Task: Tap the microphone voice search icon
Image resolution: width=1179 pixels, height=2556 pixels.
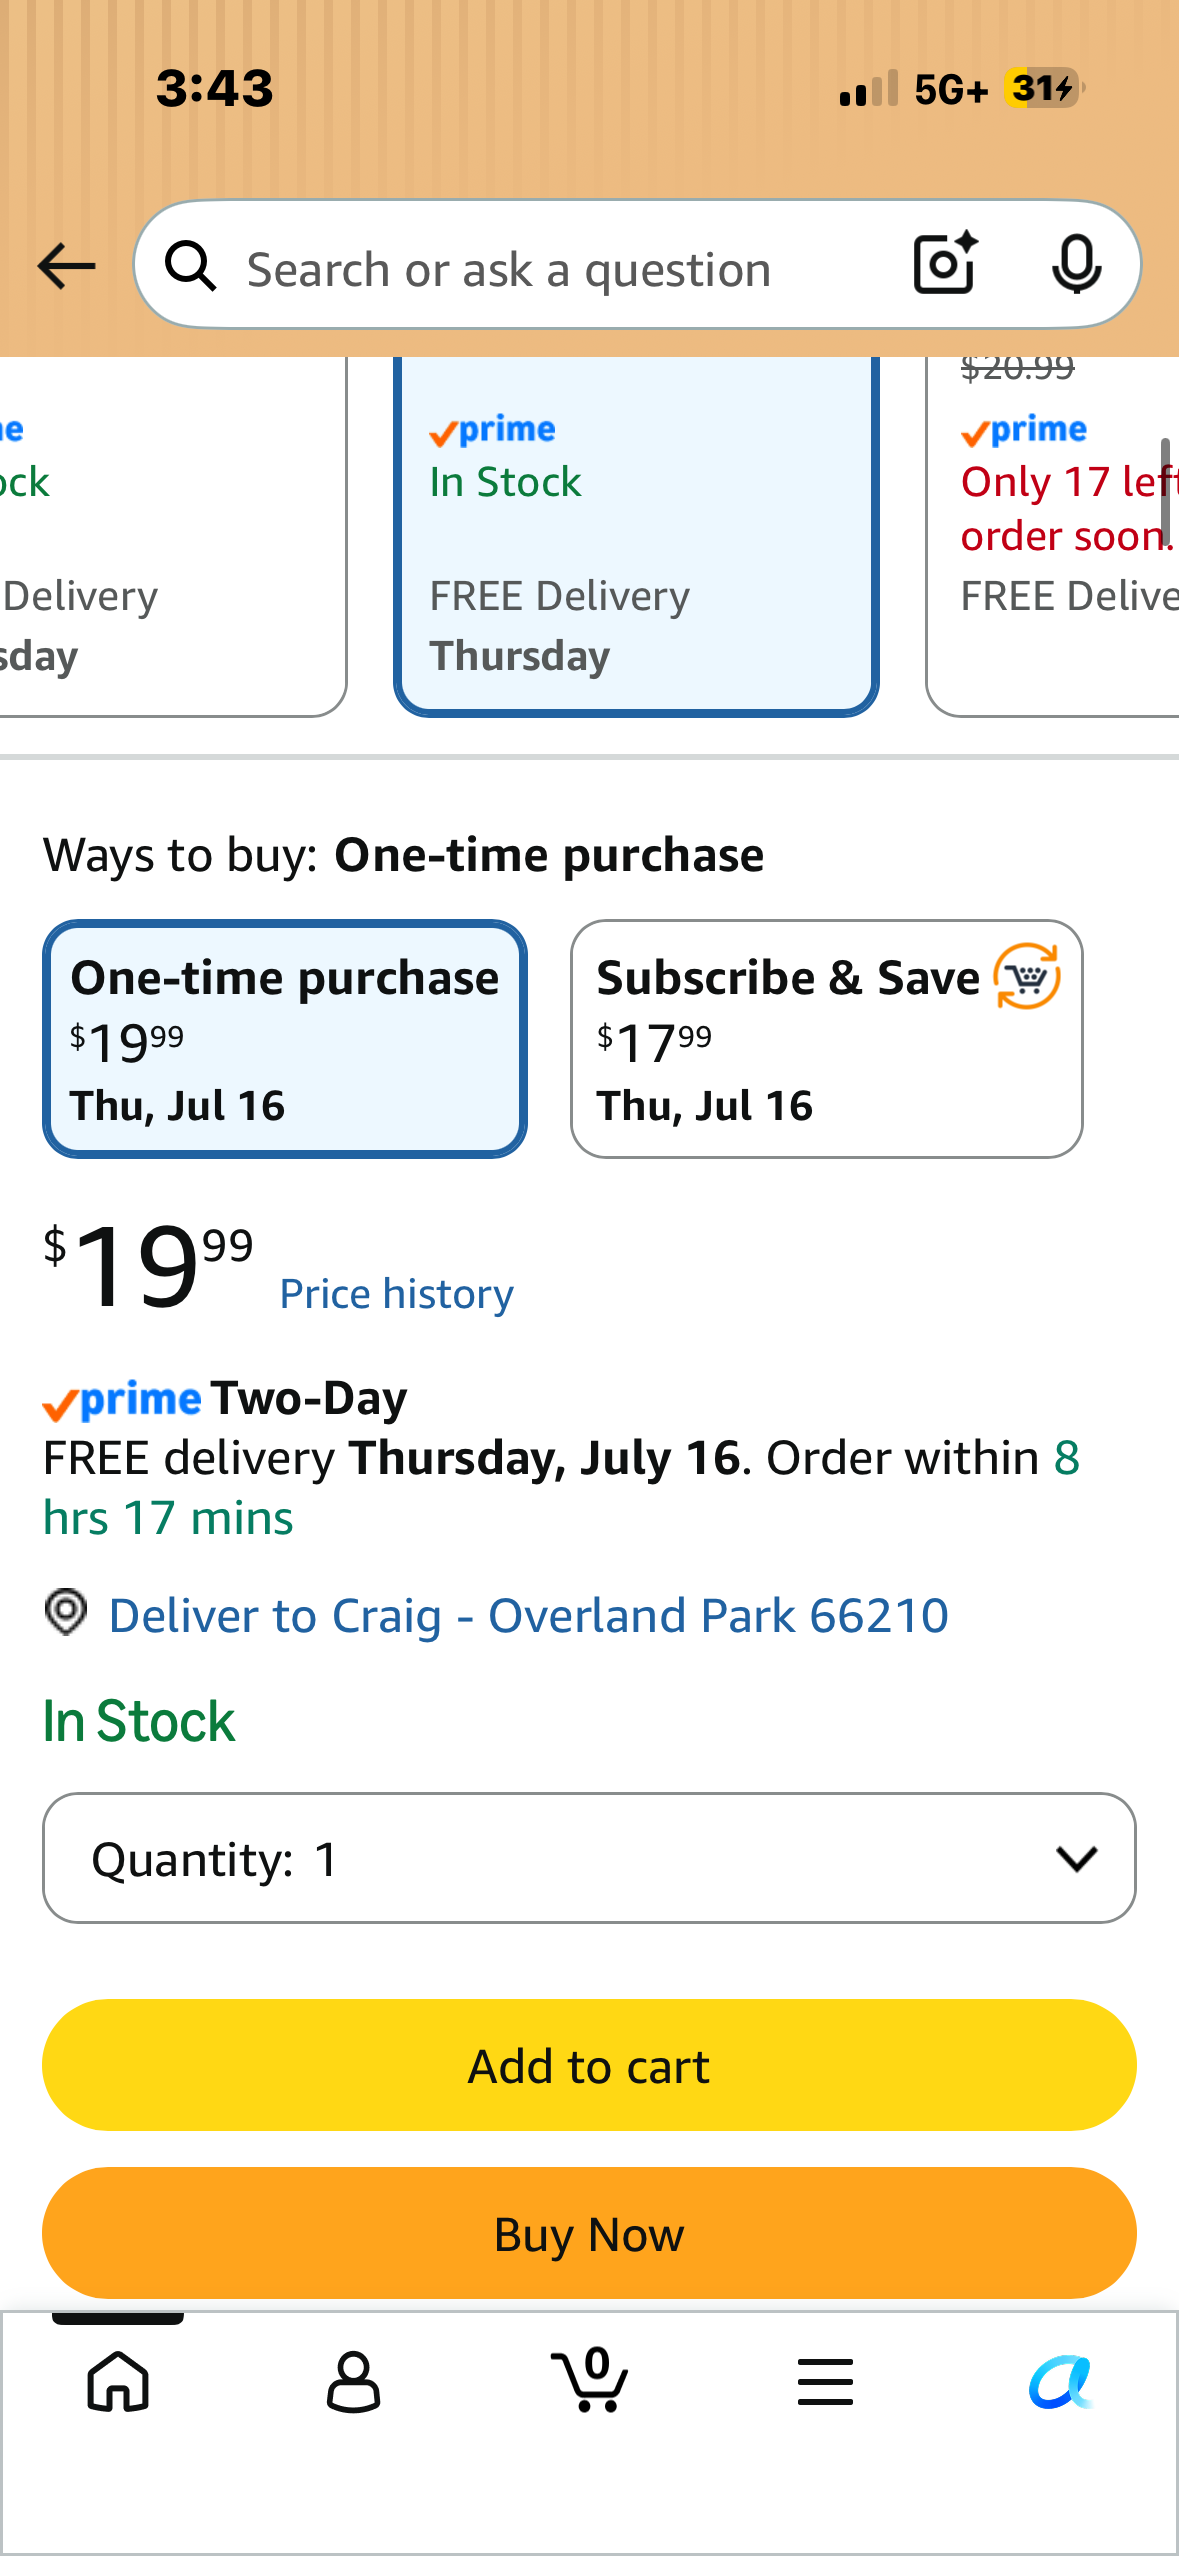Action: click(x=1077, y=265)
